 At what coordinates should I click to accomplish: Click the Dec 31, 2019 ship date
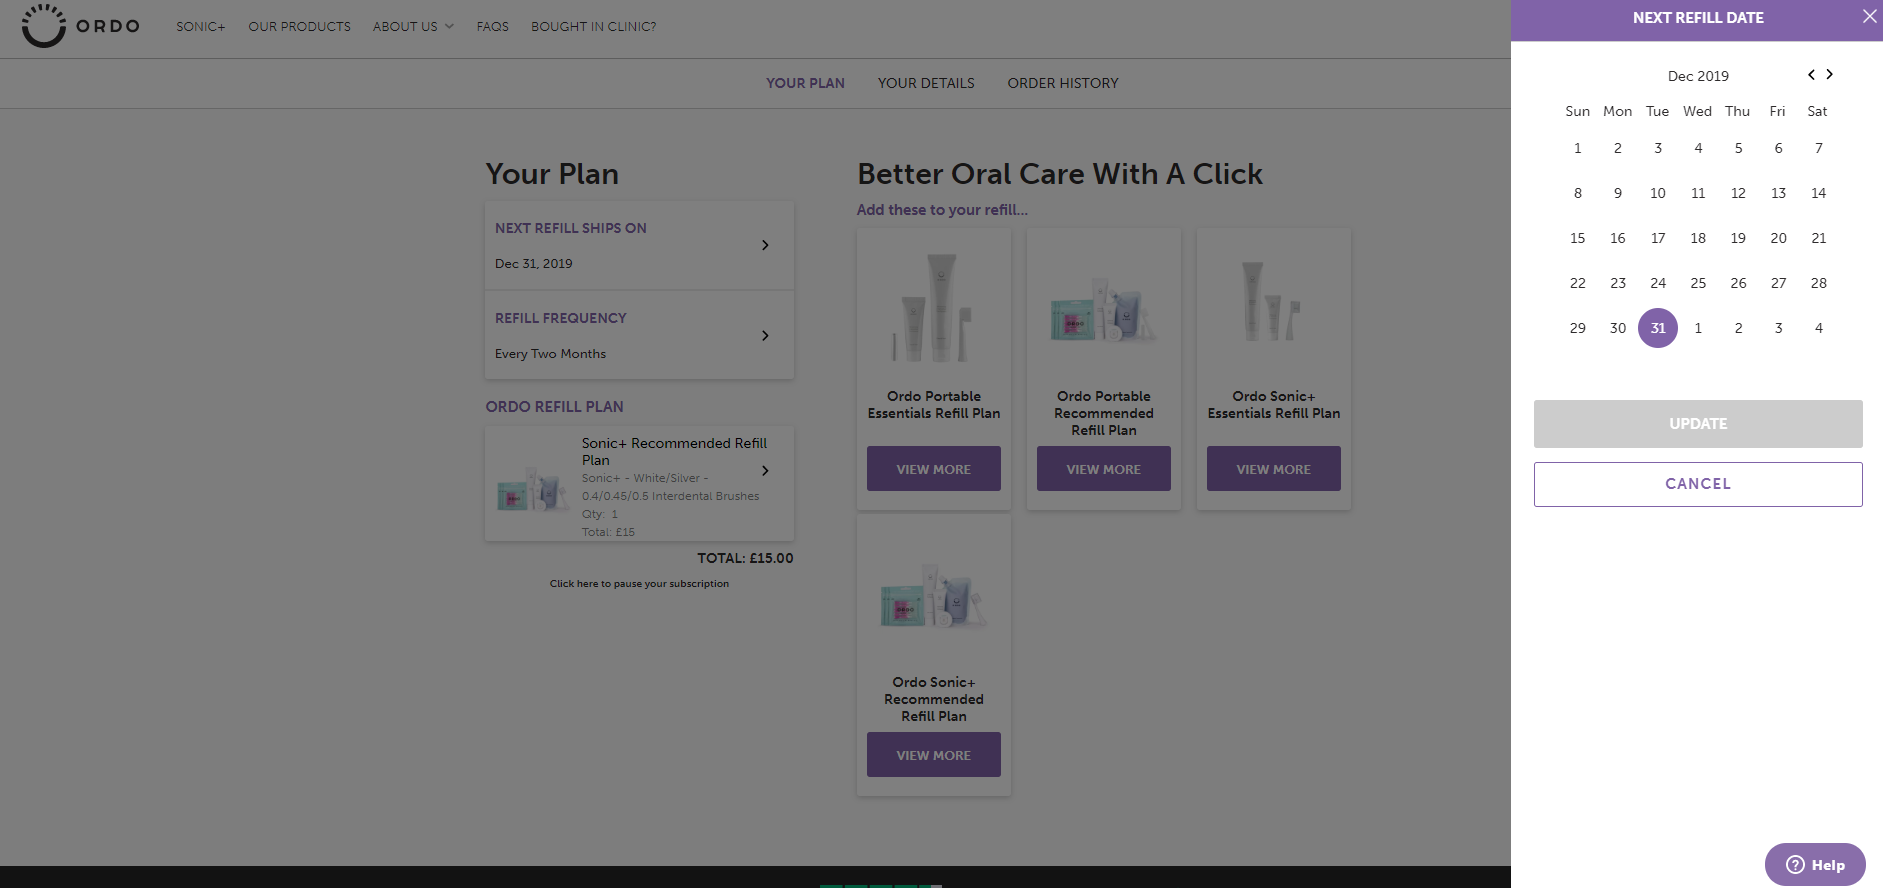click(x=534, y=264)
